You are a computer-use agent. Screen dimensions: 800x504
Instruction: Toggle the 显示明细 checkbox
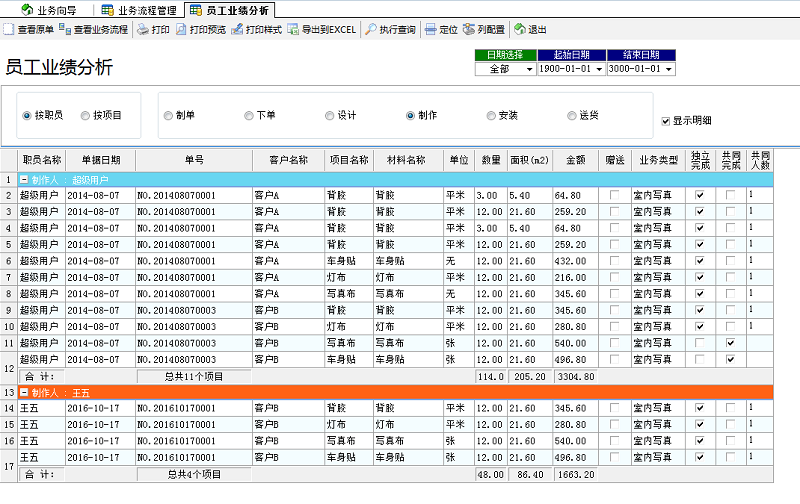tap(666, 121)
